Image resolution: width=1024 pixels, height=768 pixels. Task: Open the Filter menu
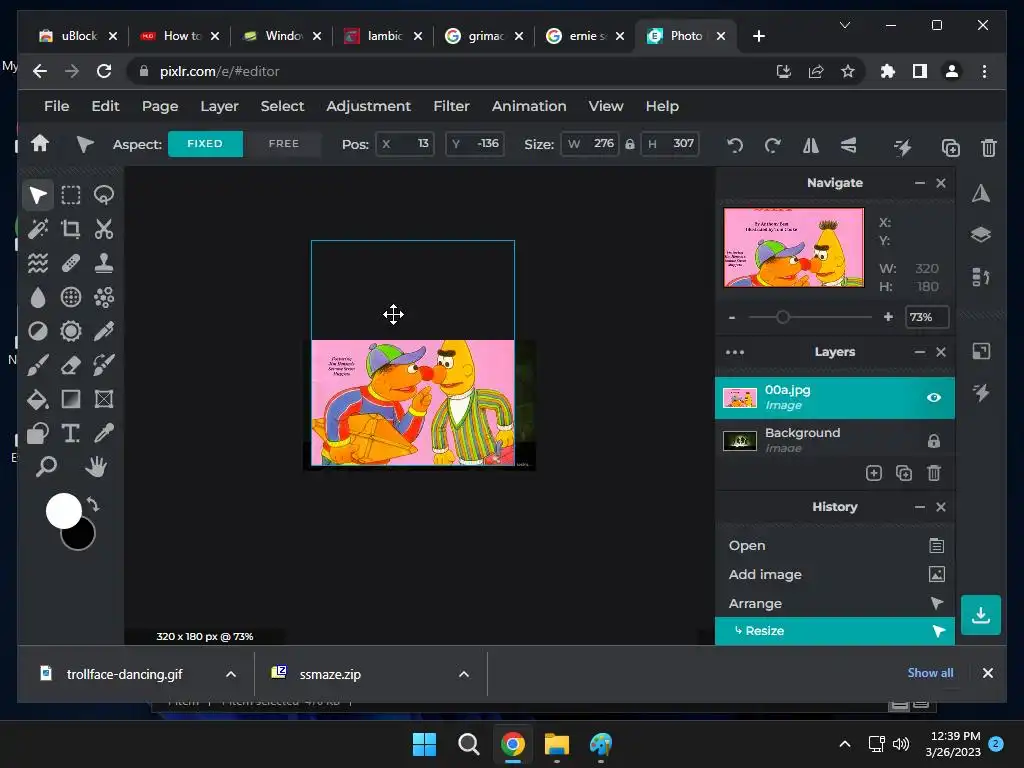[451, 106]
